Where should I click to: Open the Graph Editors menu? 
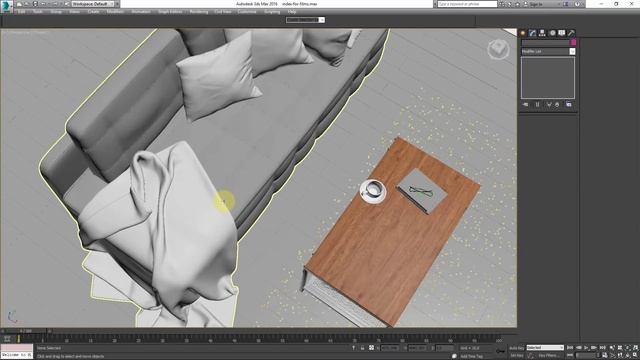coord(170,12)
